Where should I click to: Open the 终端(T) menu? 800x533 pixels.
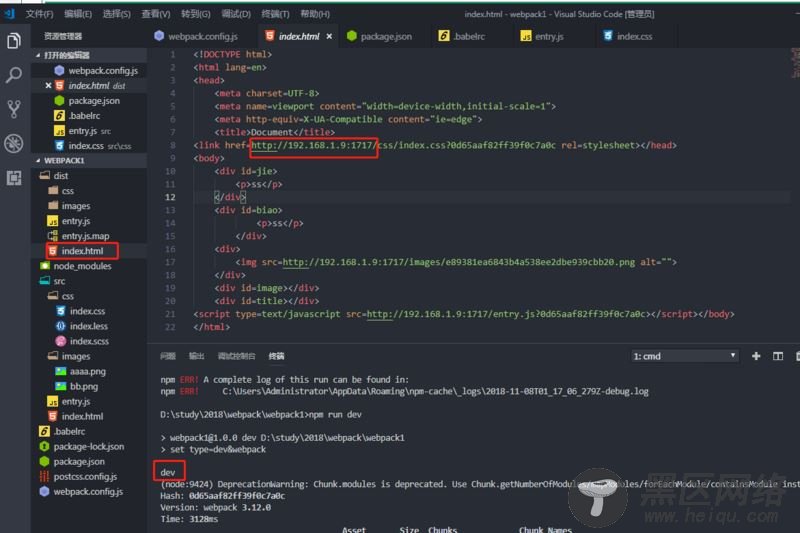point(275,14)
